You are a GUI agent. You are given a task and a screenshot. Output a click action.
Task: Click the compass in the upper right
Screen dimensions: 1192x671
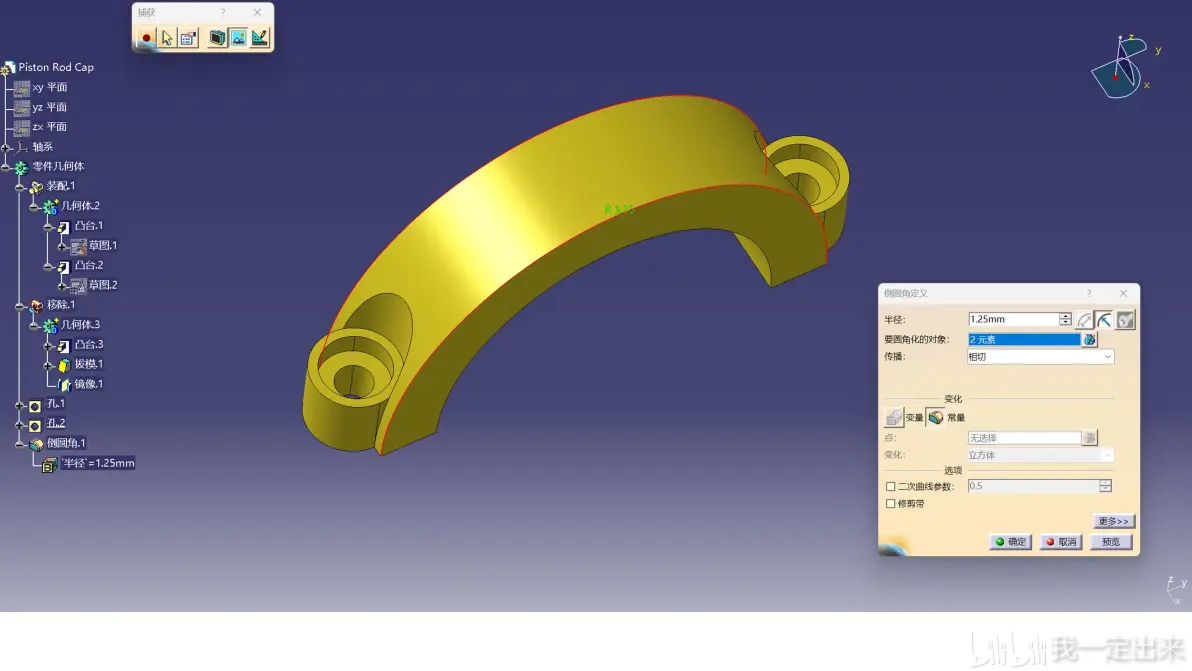[1121, 68]
